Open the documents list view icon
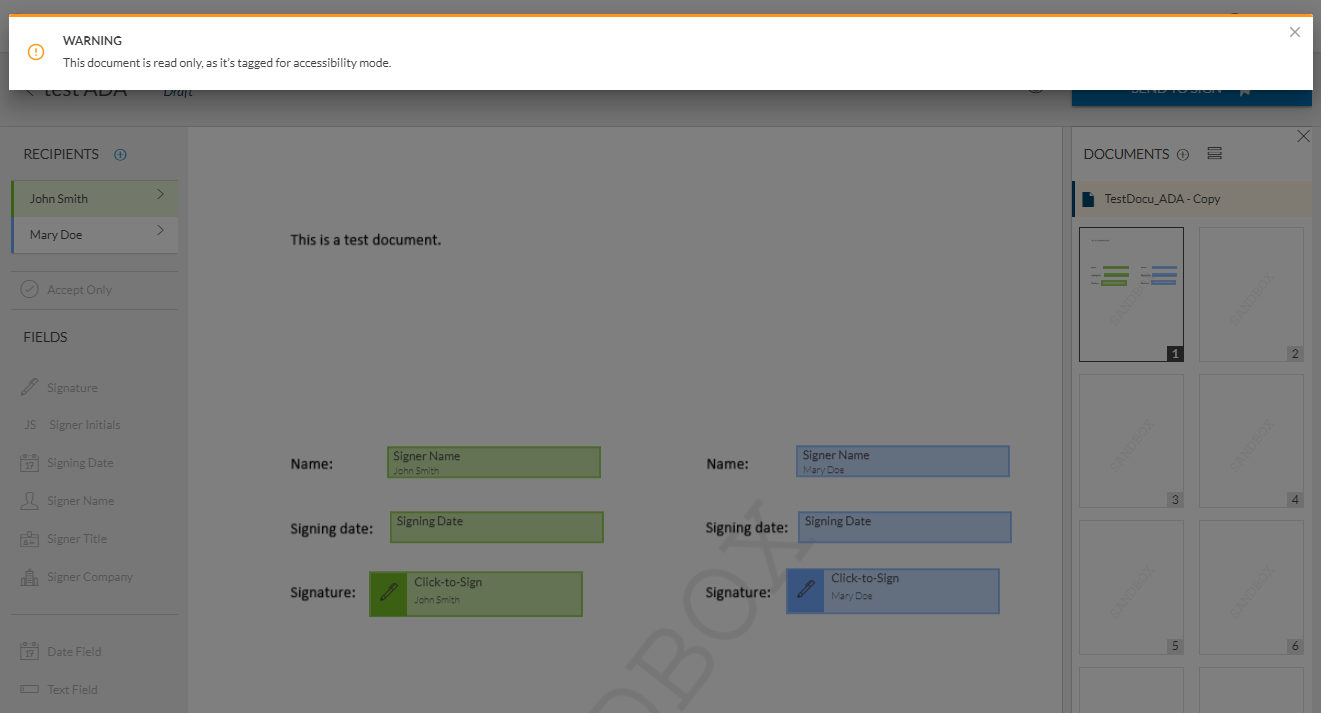This screenshot has width=1321, height=713. (1215, 153)
